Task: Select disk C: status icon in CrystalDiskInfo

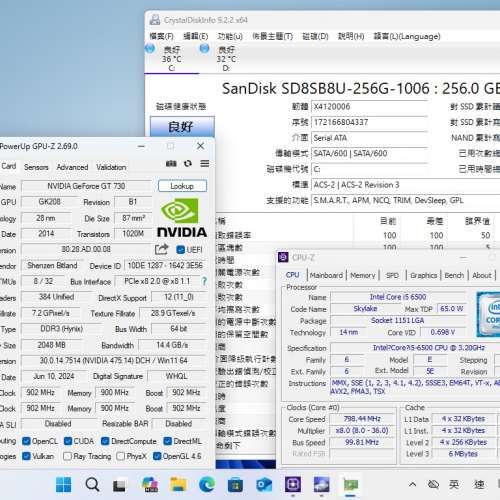Action: click(150, 49)
